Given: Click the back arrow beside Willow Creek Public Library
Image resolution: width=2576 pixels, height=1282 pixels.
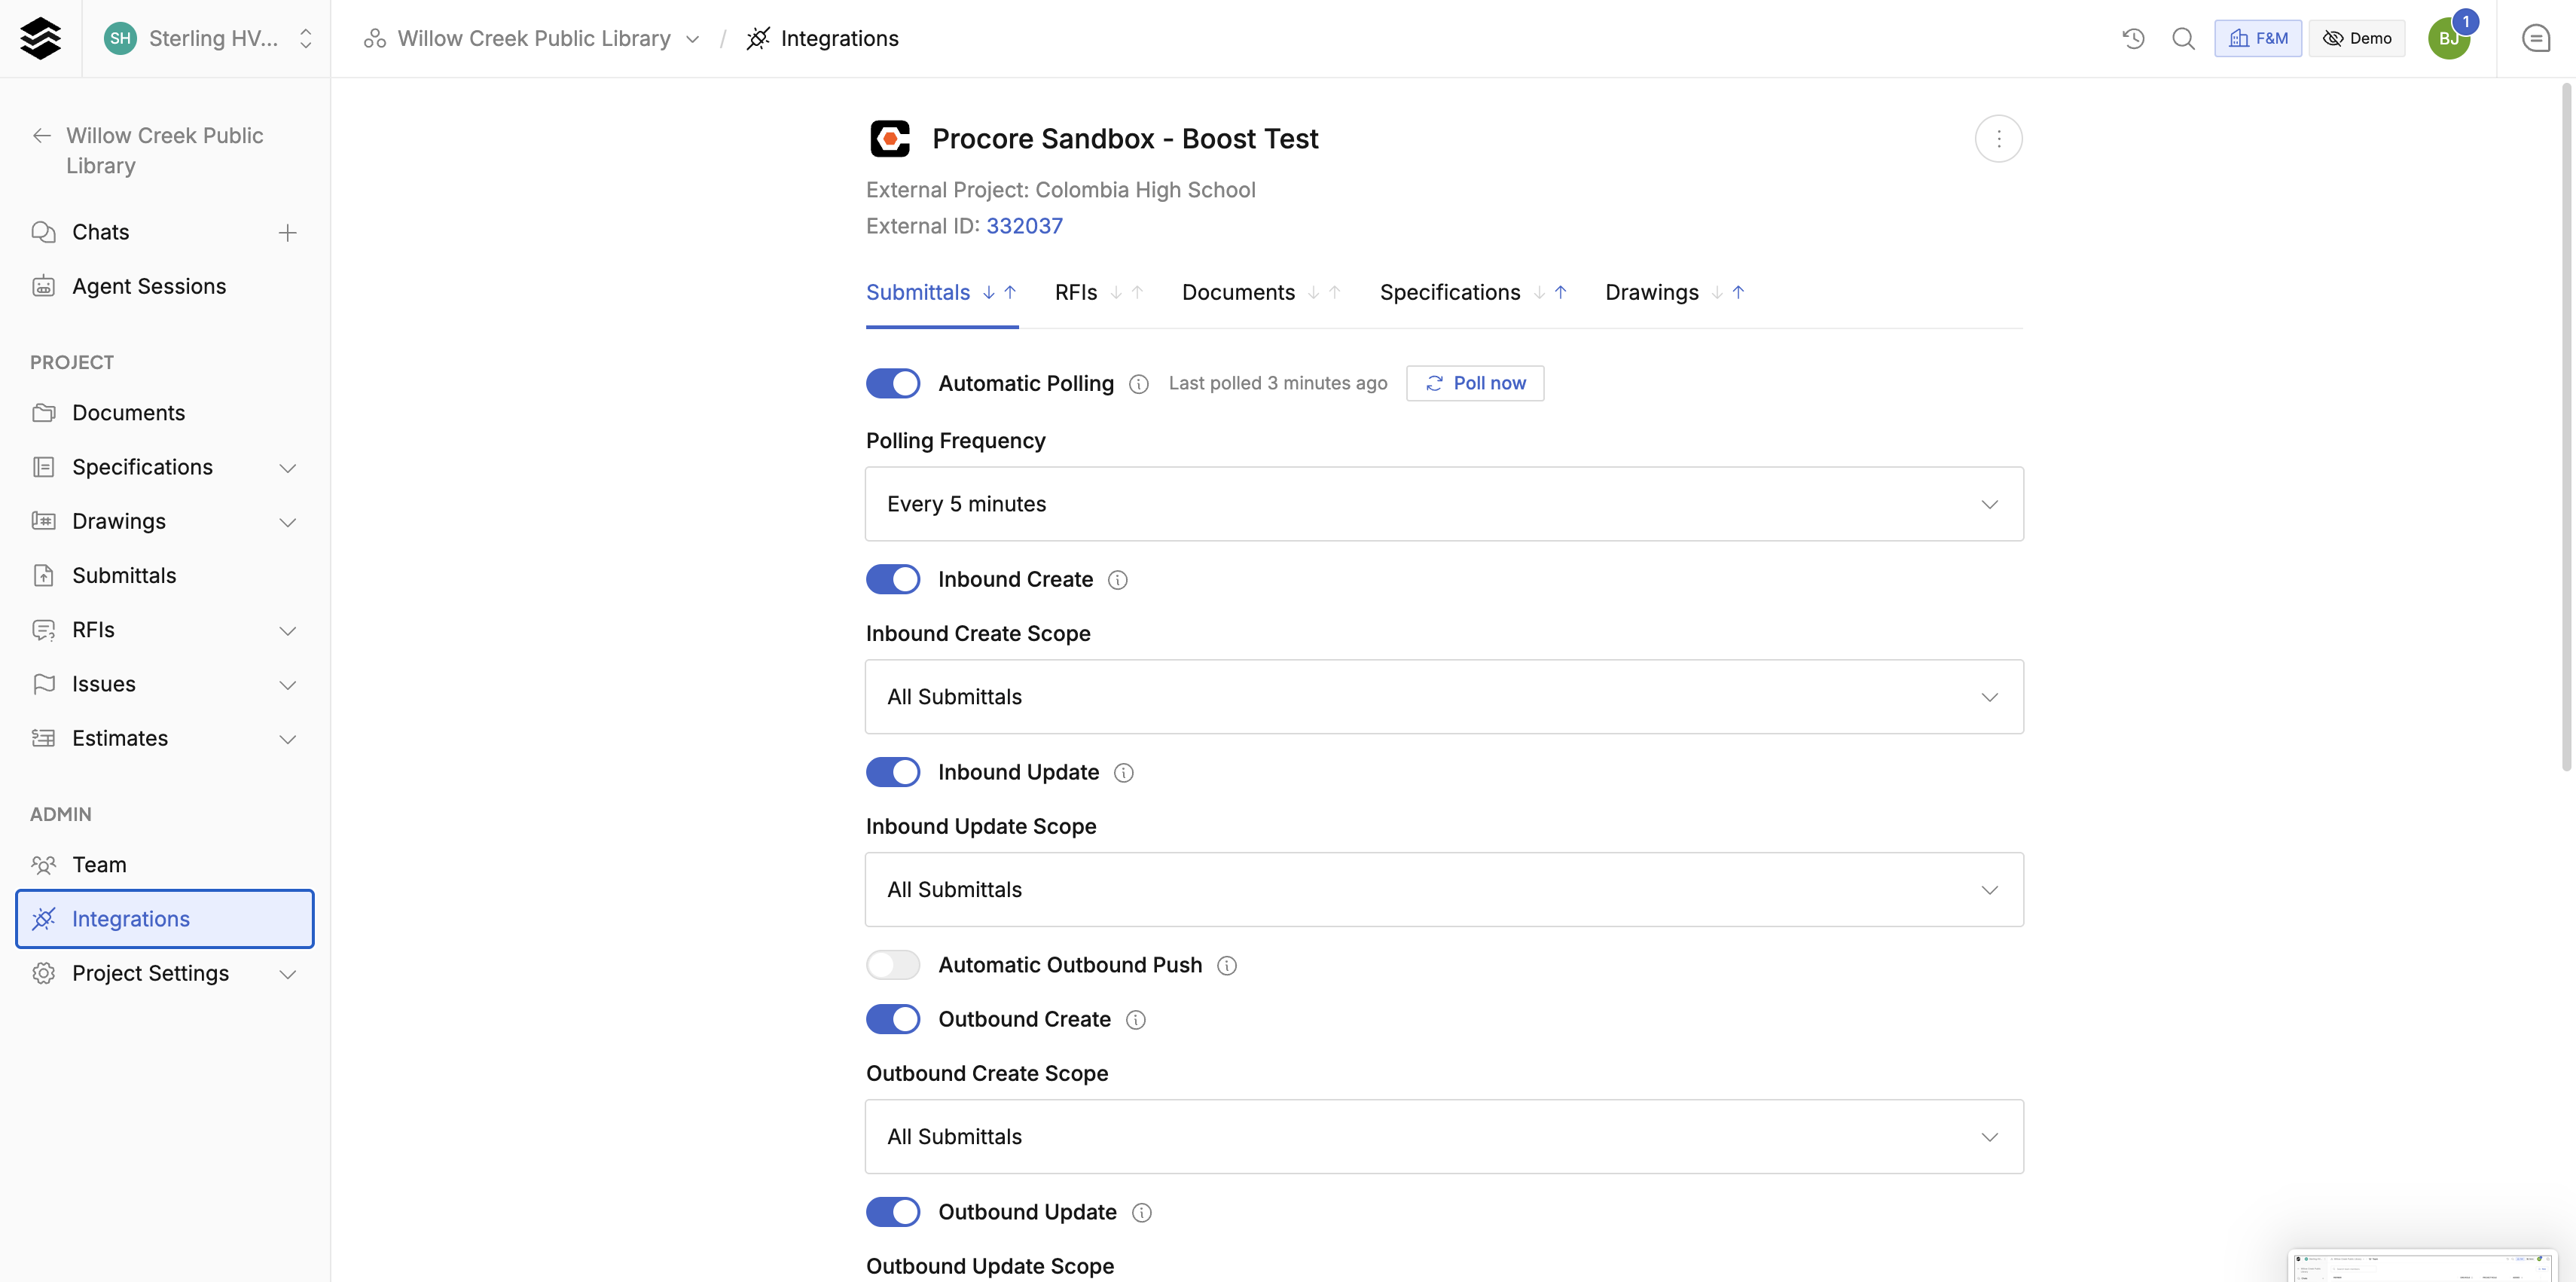Looking at the screenshot, I should (42, 135).
